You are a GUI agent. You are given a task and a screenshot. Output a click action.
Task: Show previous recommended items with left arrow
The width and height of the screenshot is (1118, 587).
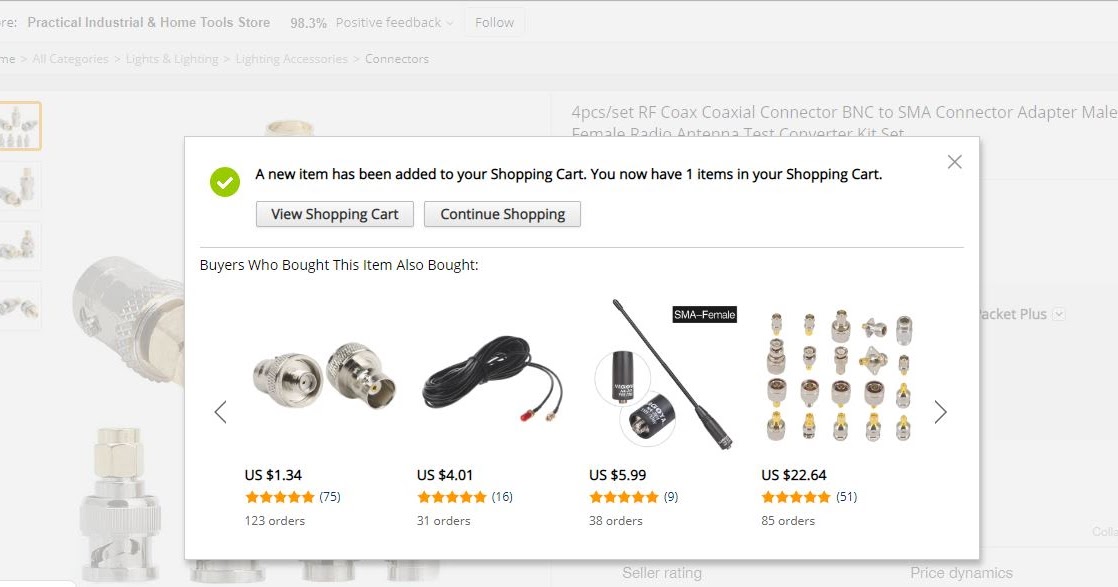point(220,412)
